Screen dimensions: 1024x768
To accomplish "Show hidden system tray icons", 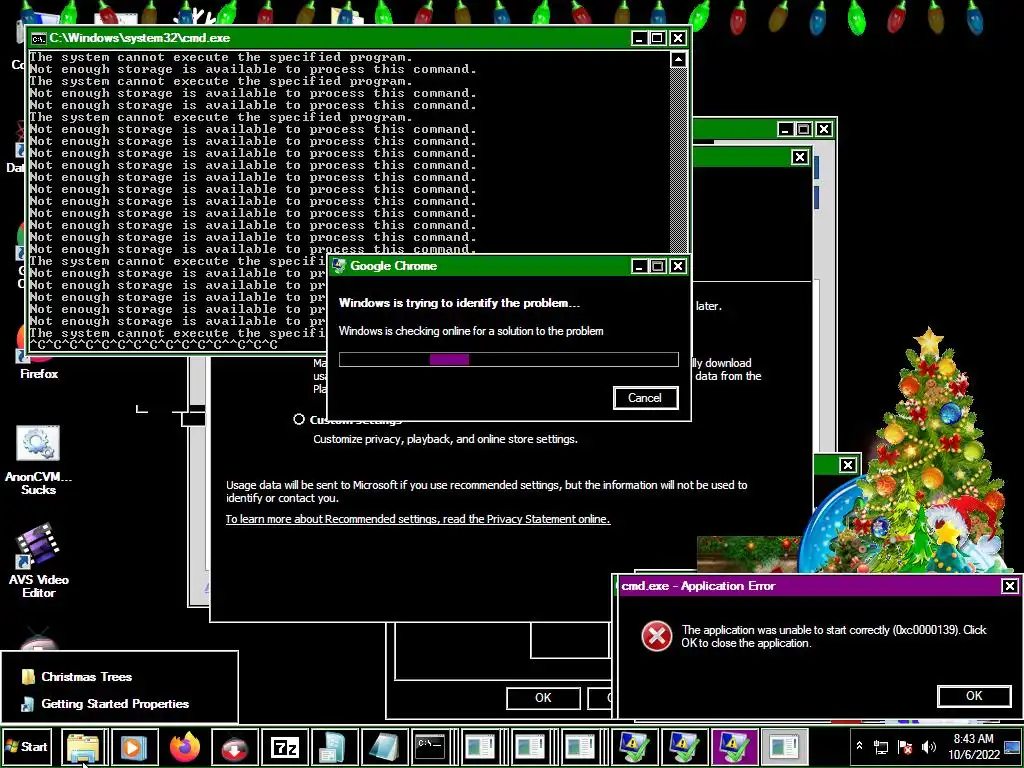I will [x=859, y=746].
